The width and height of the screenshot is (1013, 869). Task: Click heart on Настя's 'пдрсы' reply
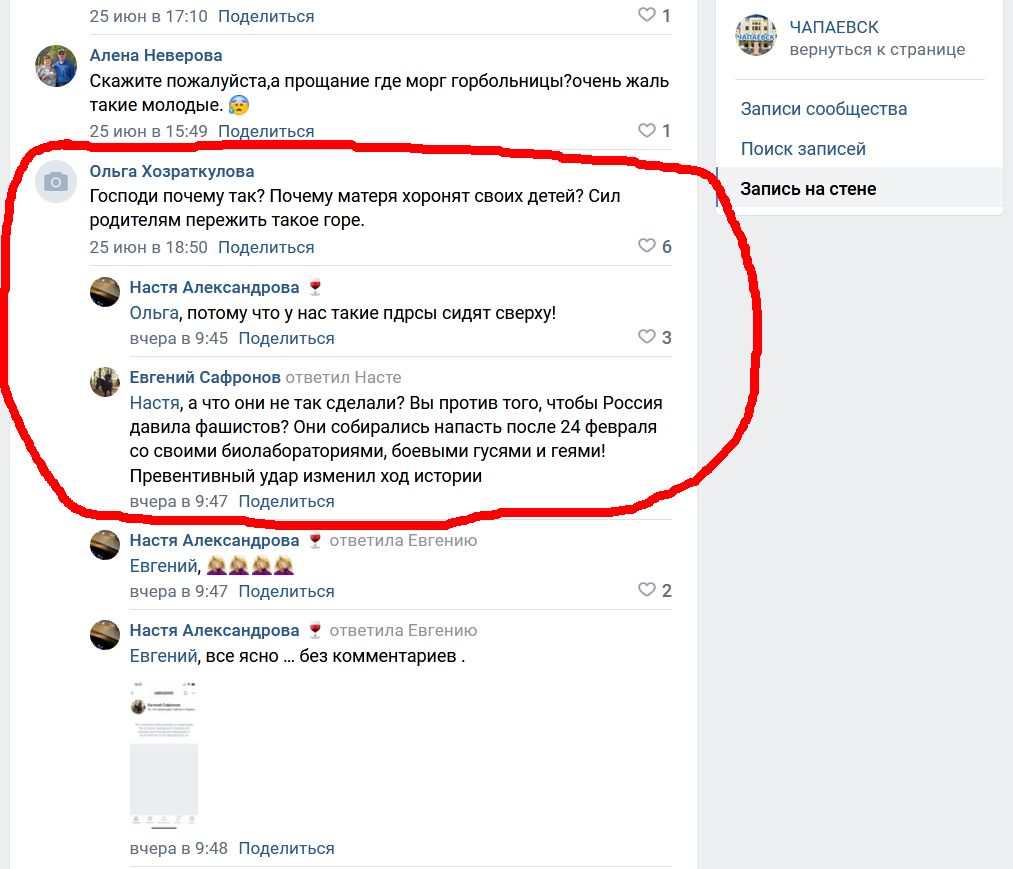647,337
